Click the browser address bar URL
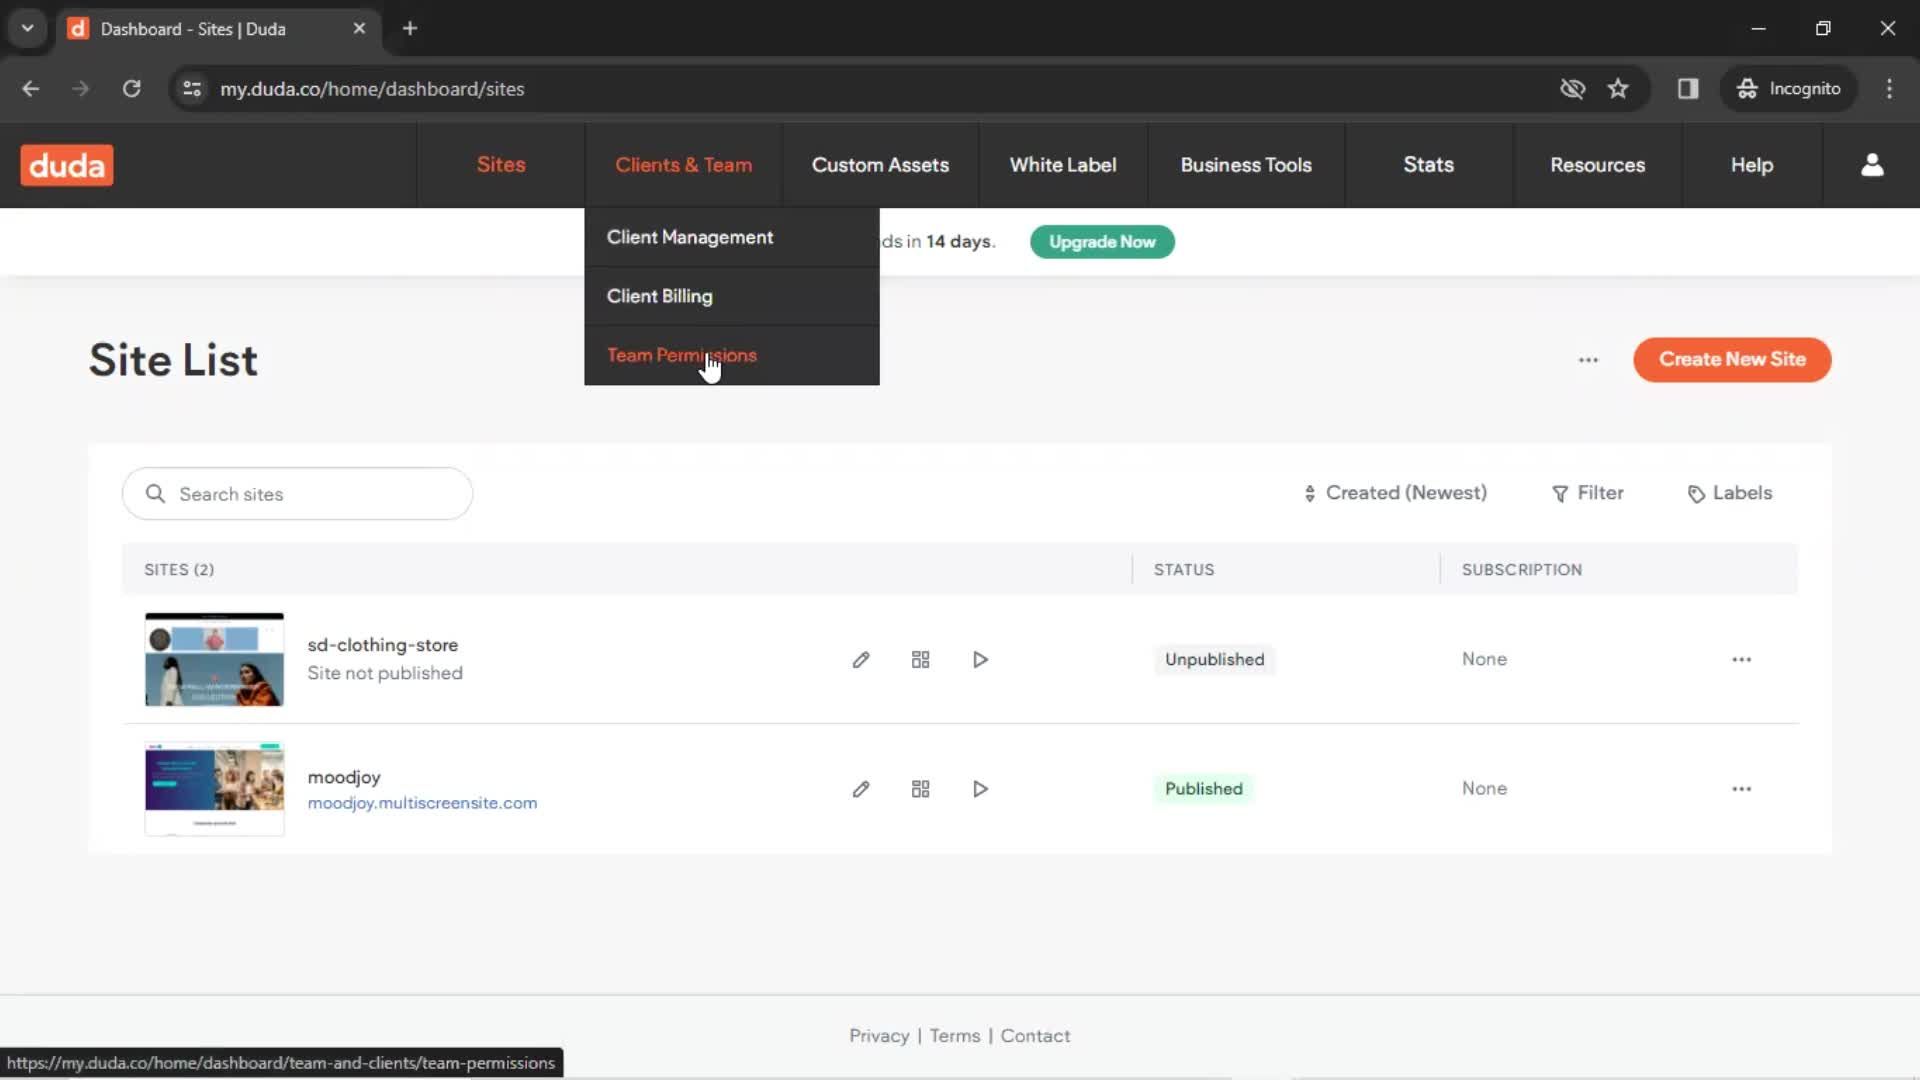Screen dimensions: 1920x1080 coord(372,89)
